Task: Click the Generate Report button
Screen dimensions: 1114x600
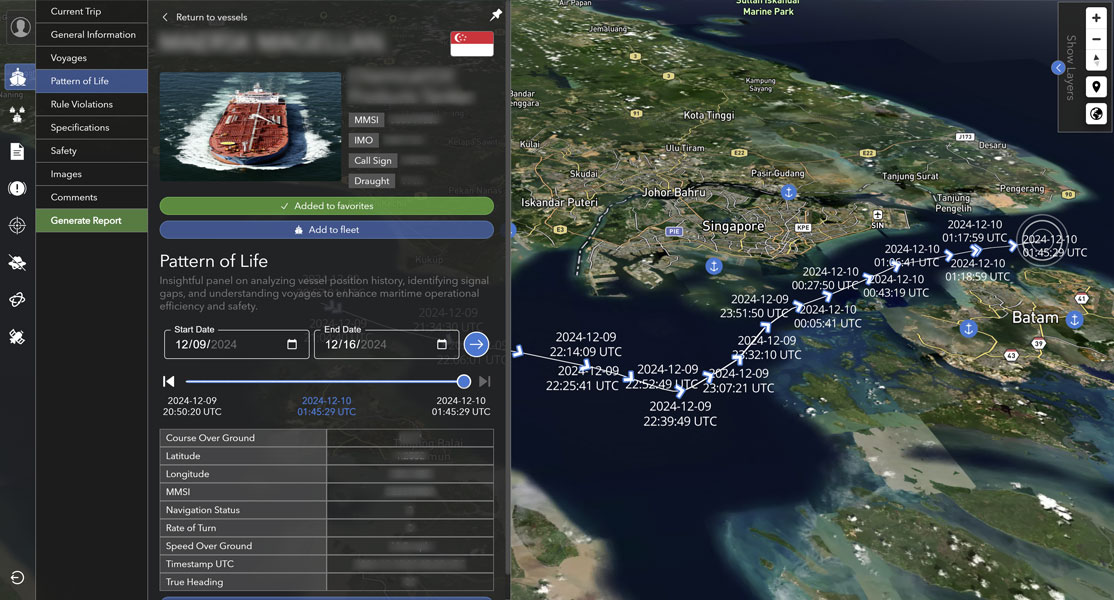Action: (x=86, y=220)
